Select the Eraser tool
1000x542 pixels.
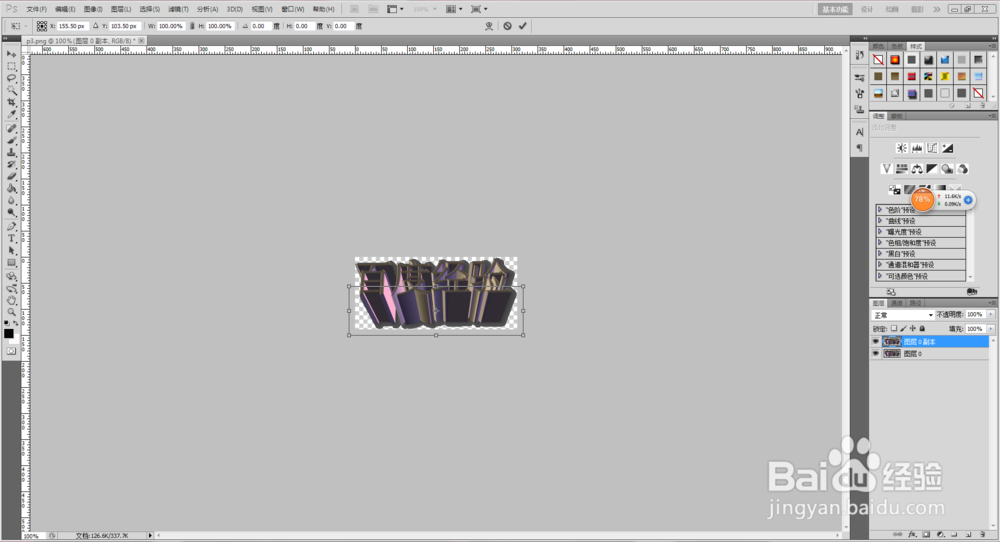click(11, 177)
